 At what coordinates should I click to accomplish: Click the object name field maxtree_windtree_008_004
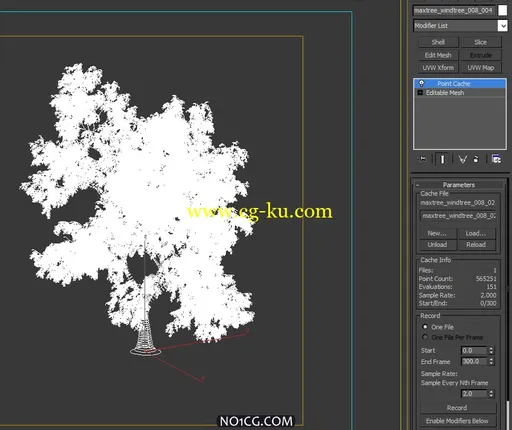tap(454, 10)
